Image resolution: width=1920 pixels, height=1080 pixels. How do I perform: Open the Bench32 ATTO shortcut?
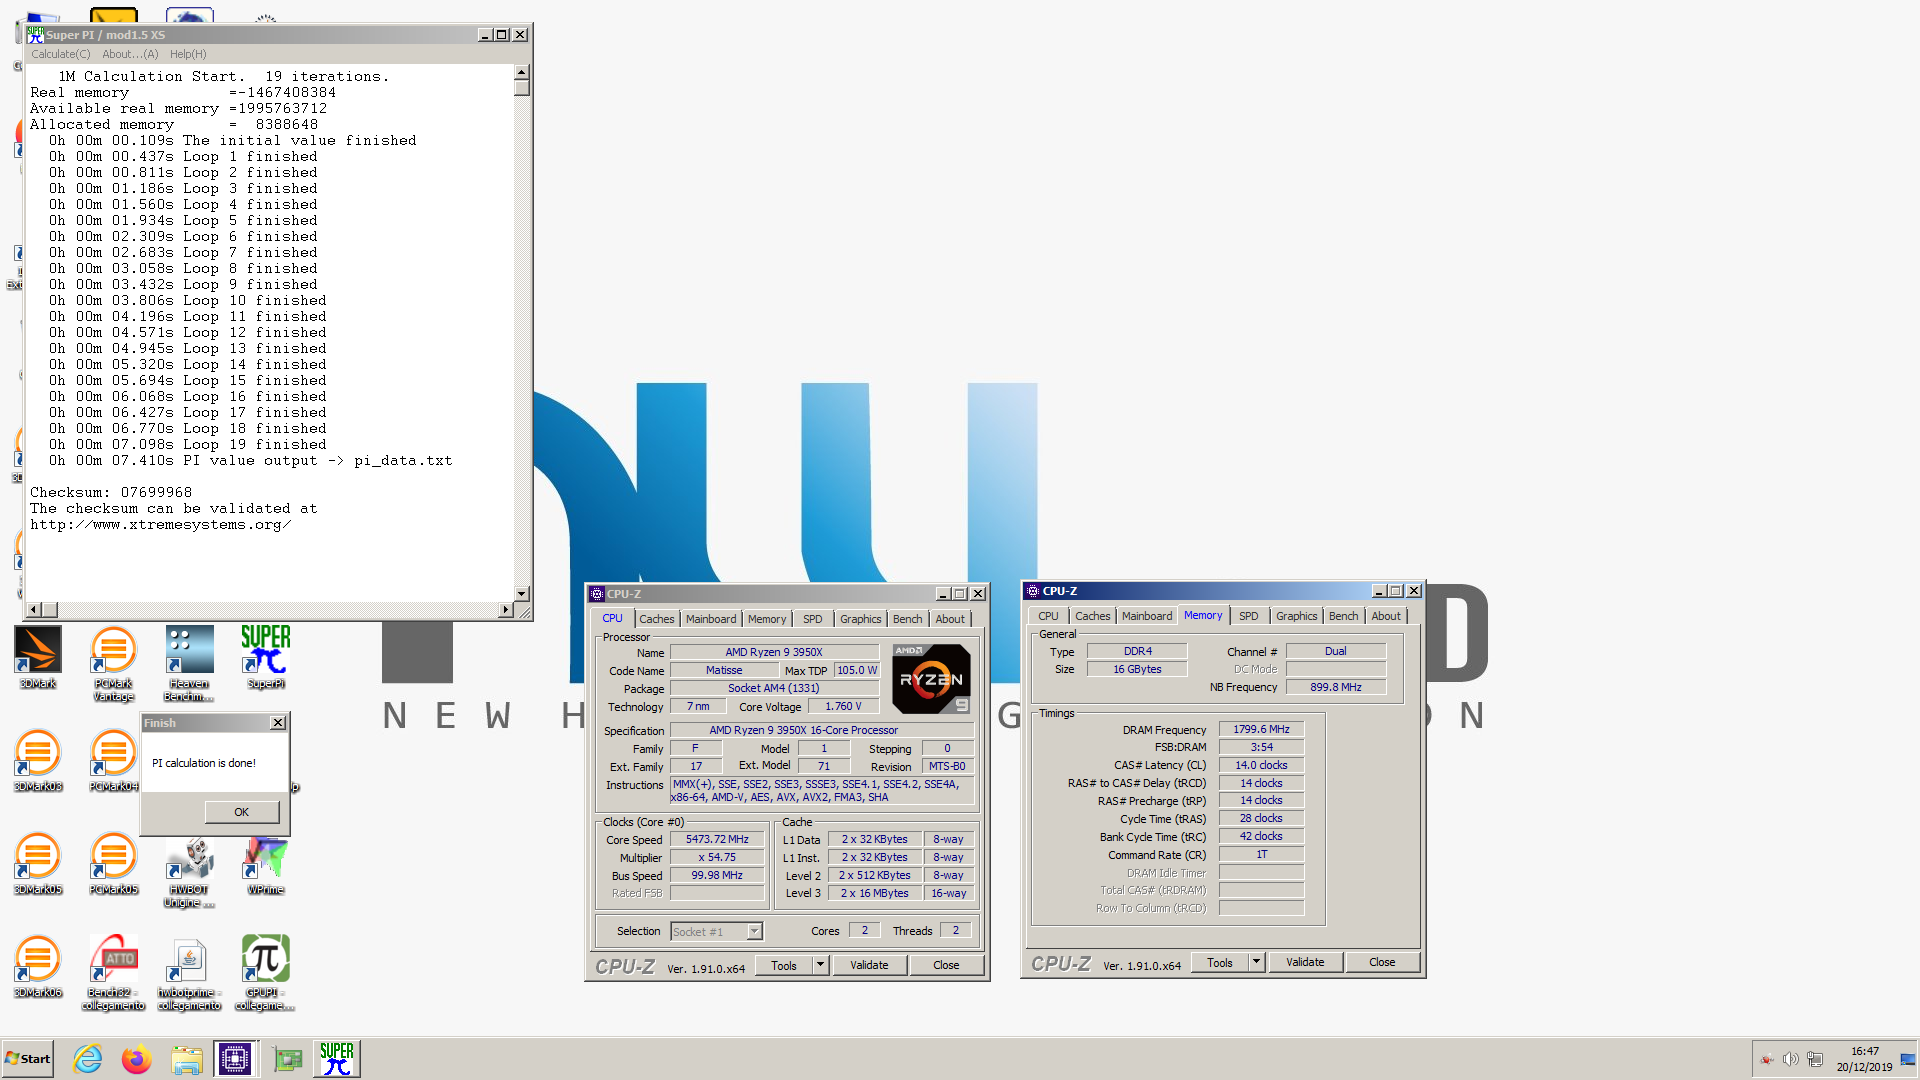(x=114, y=972)
